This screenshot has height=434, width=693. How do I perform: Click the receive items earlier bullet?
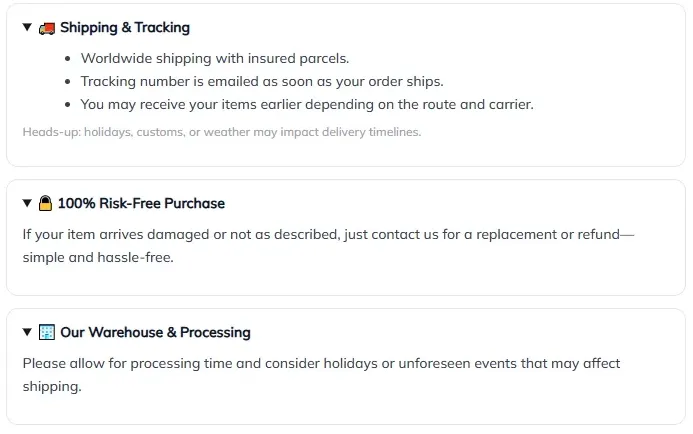pyautogui.click(x=306, y=104)
